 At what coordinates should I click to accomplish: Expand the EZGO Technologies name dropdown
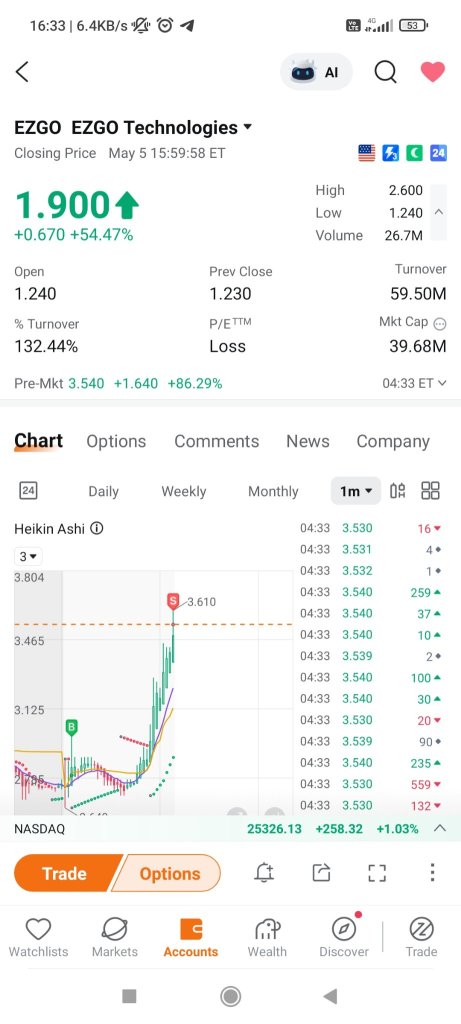coord(247,127)
